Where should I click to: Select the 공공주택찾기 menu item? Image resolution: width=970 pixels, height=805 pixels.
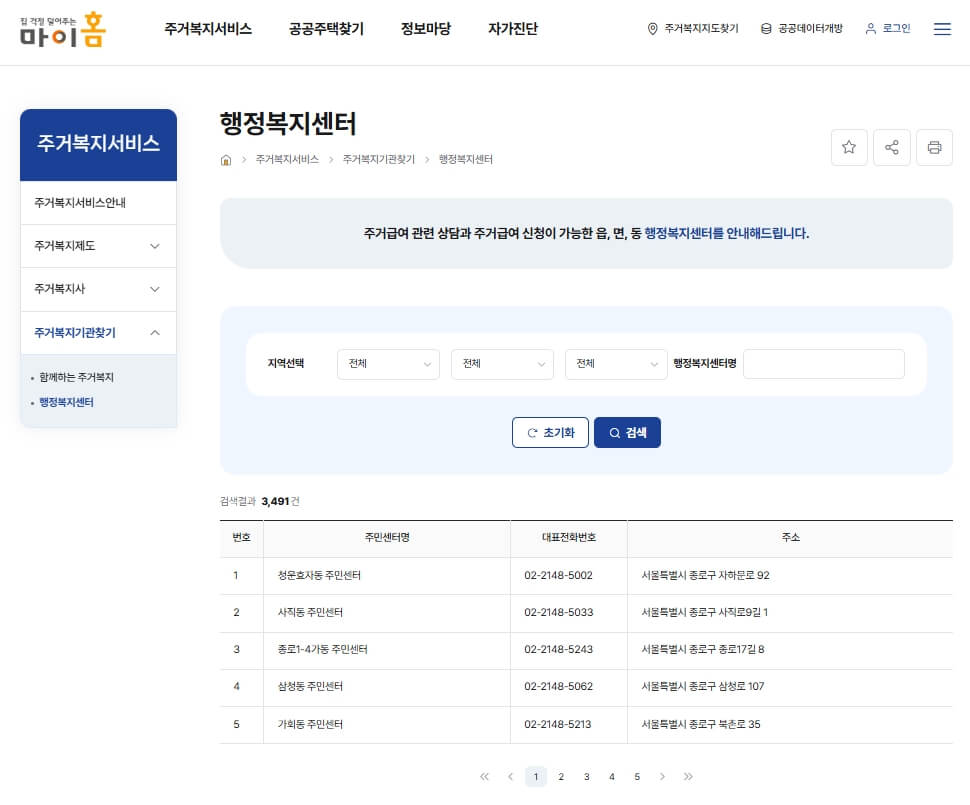[326, 29]
